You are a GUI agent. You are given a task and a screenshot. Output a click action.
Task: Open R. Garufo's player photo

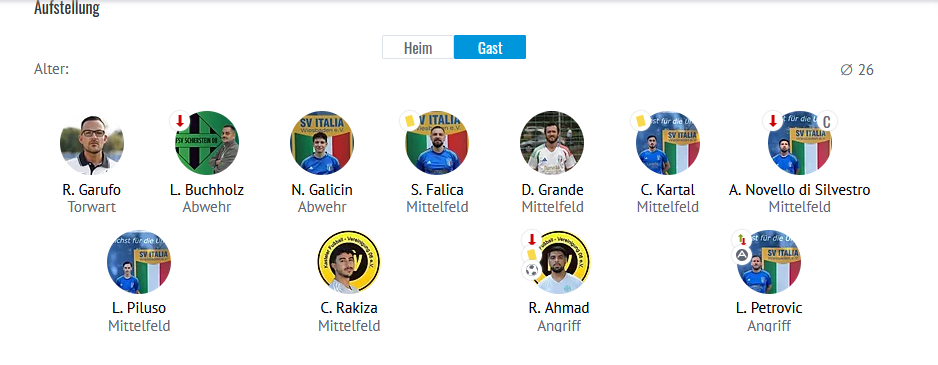92,142
